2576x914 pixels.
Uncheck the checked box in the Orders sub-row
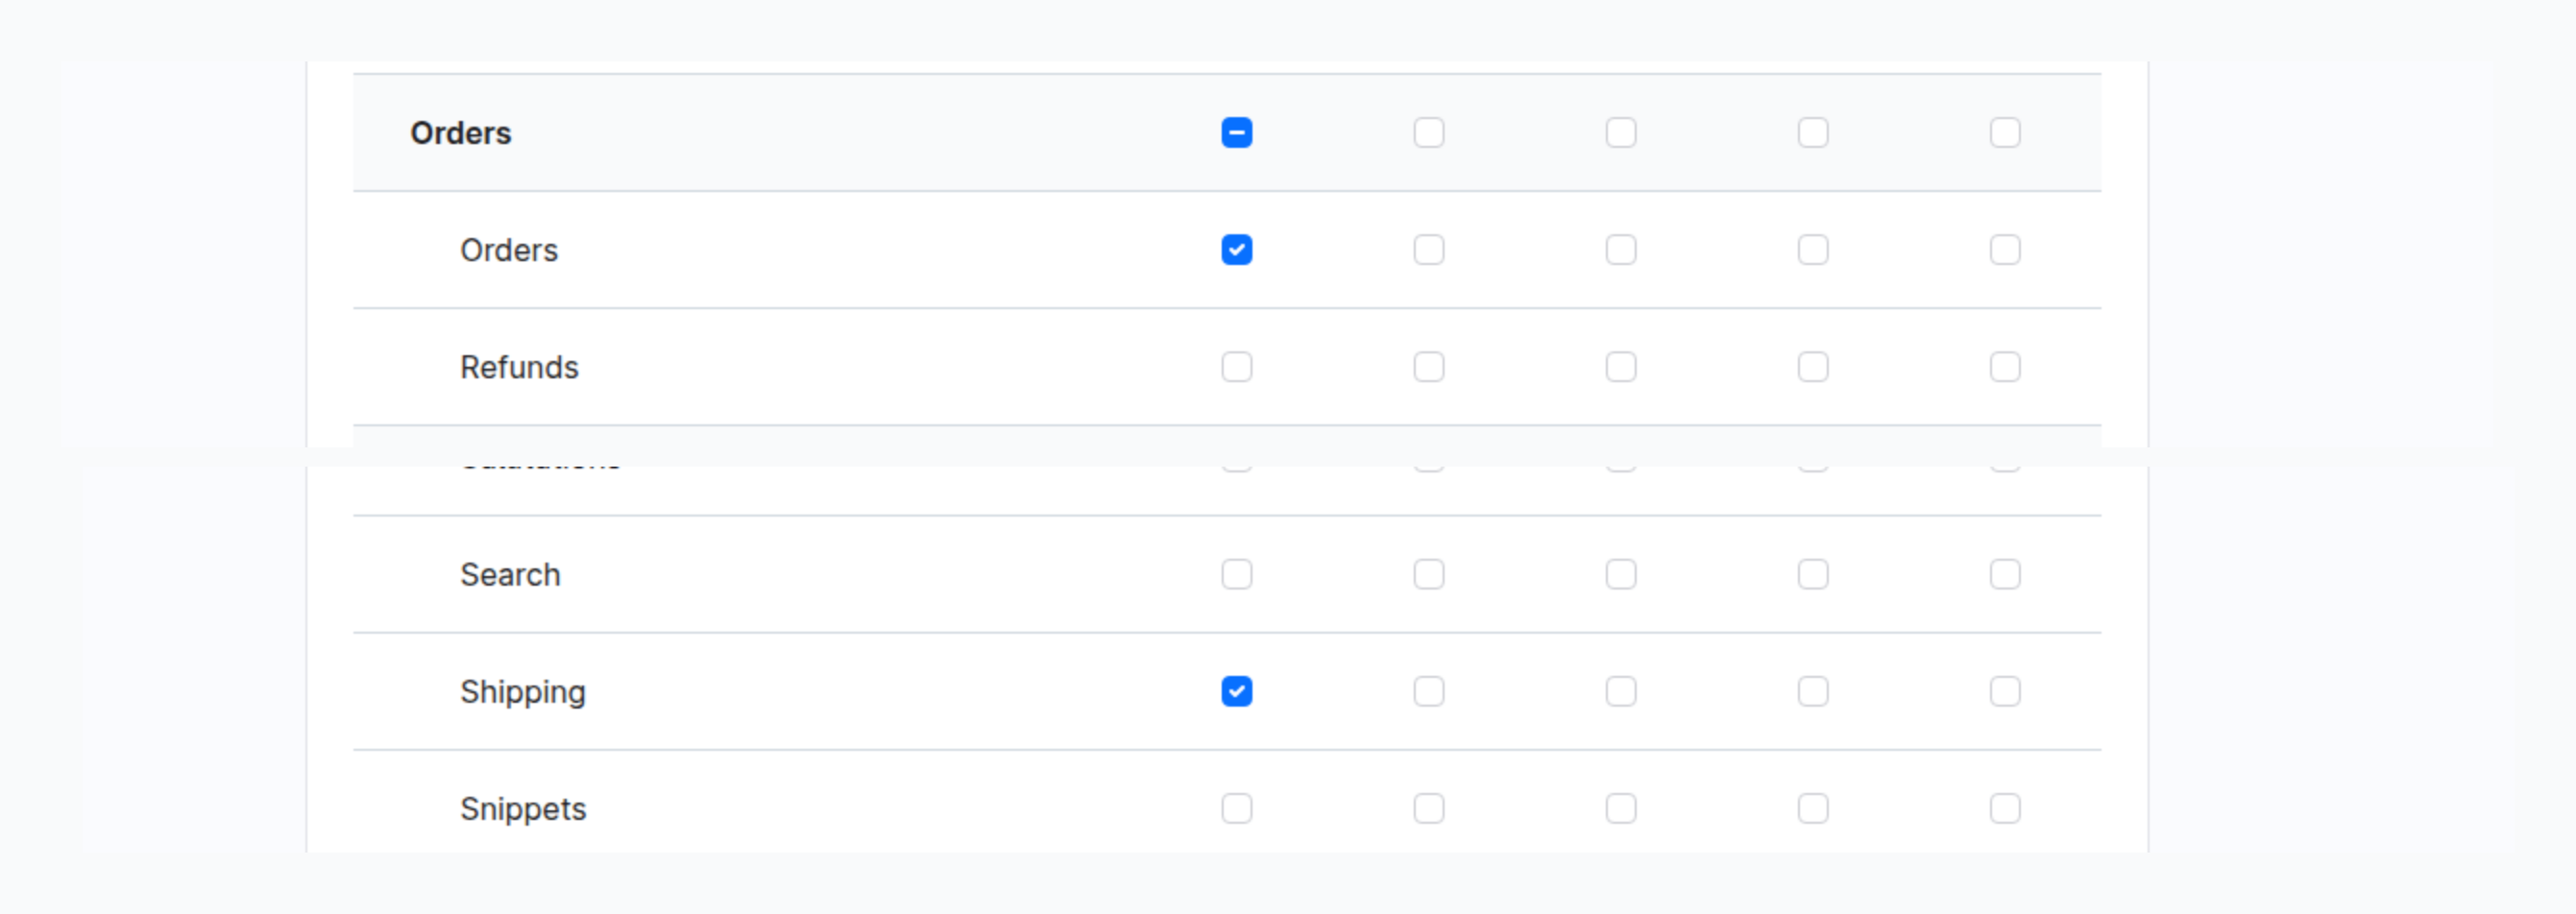coord(1236,250)
